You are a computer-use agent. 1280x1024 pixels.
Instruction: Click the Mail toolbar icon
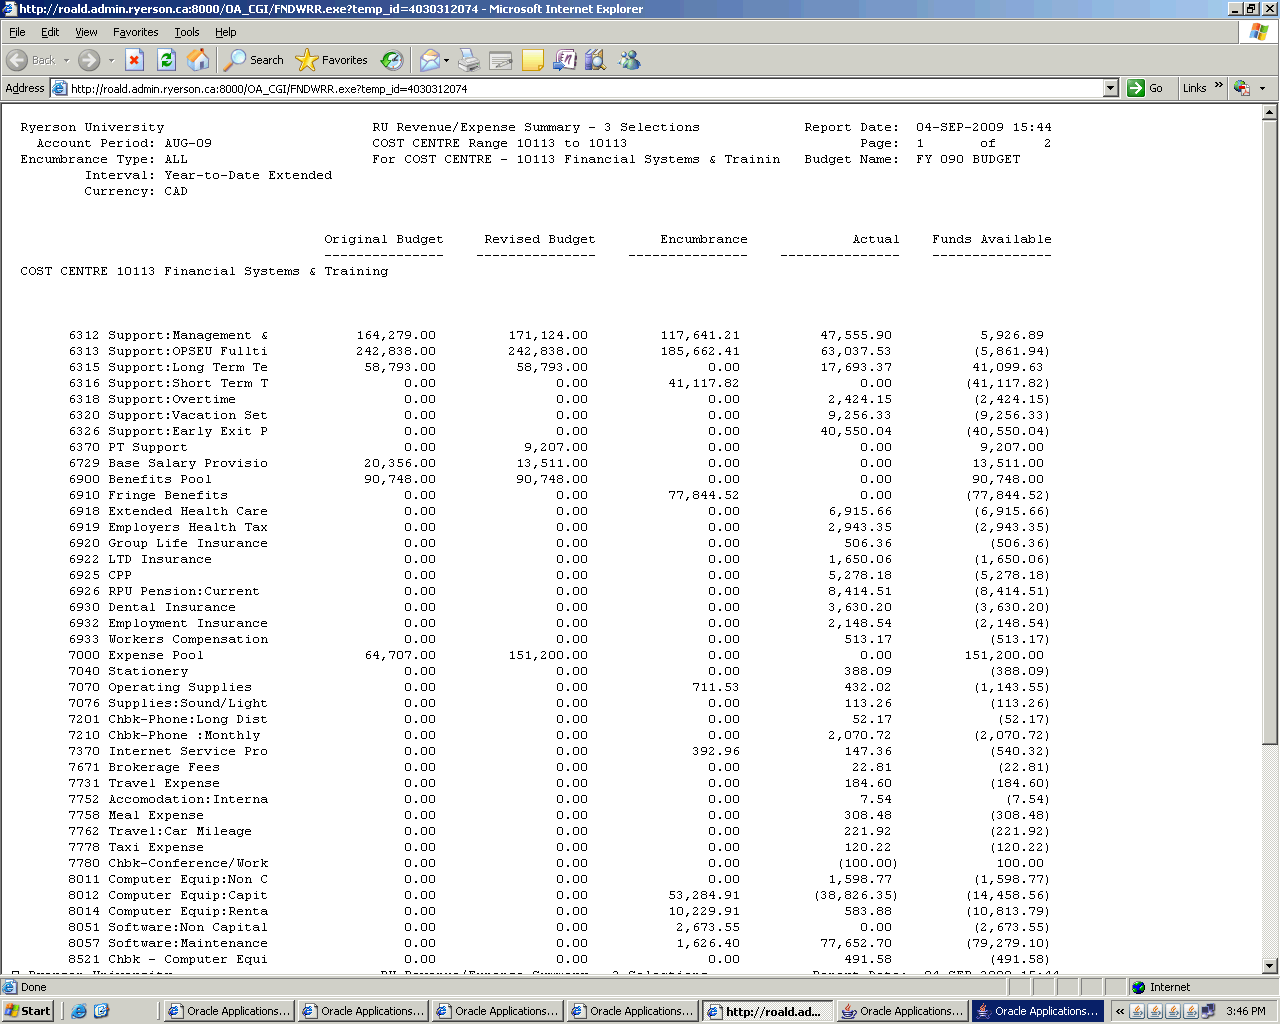click(x=429, y=60)
